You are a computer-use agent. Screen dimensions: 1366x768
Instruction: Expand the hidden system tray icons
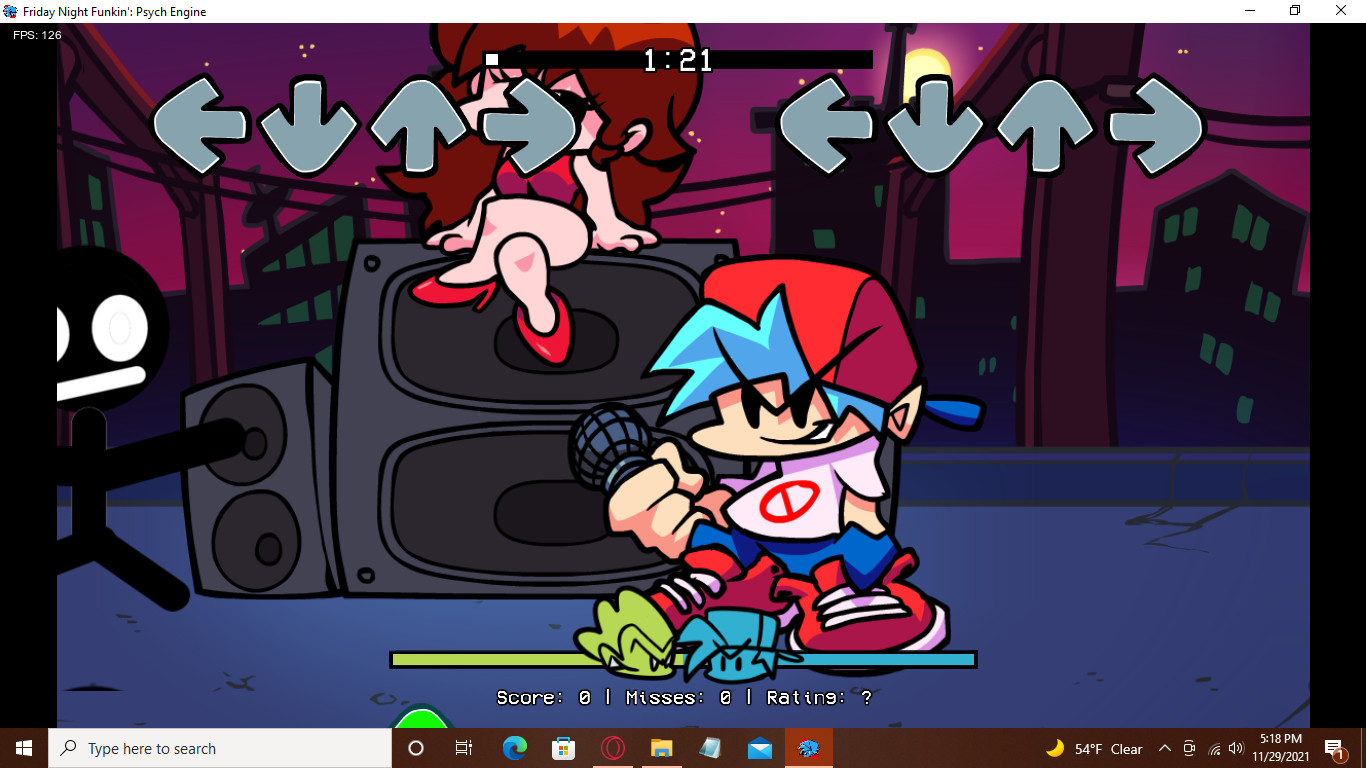[x=1164, y=748]
